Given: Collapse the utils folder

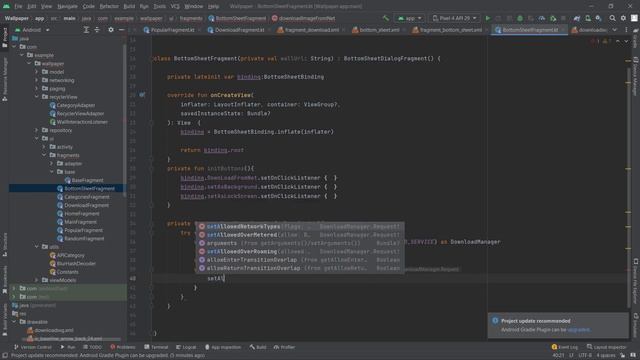Looking at the screenshot, I should point(36,247).
